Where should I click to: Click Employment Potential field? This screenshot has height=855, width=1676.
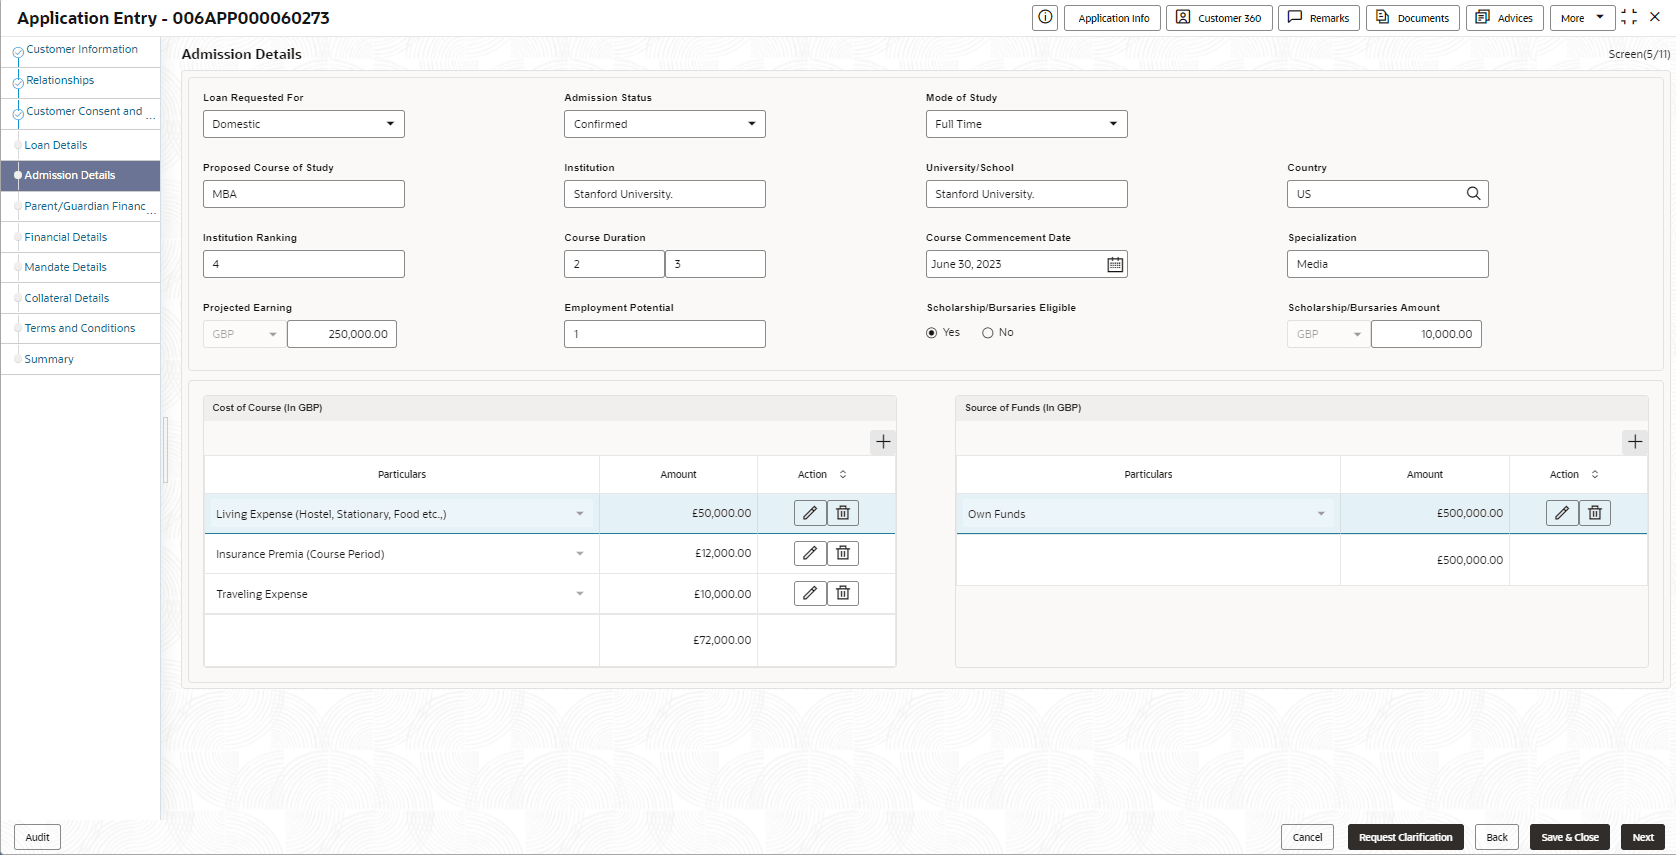click(665, 334)
